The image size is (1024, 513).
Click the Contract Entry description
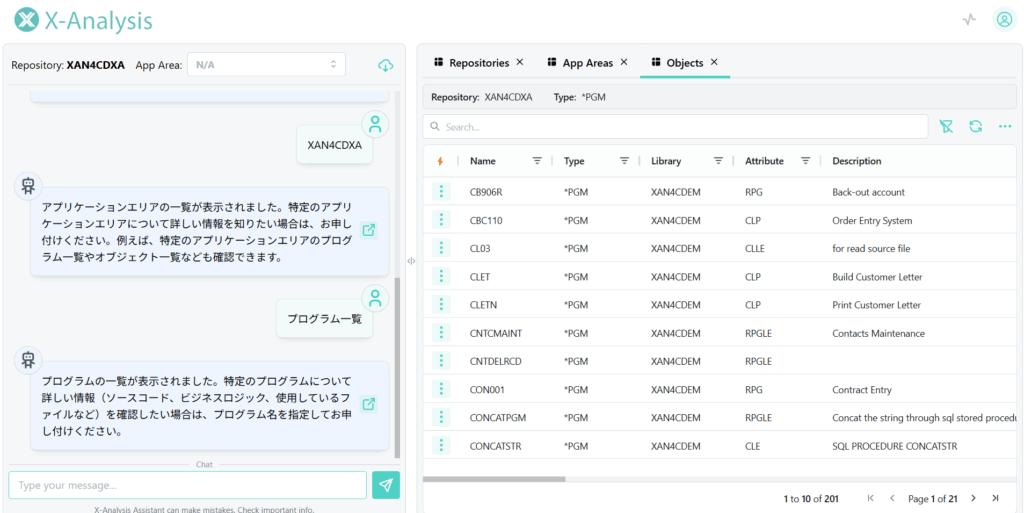point(861,390)
